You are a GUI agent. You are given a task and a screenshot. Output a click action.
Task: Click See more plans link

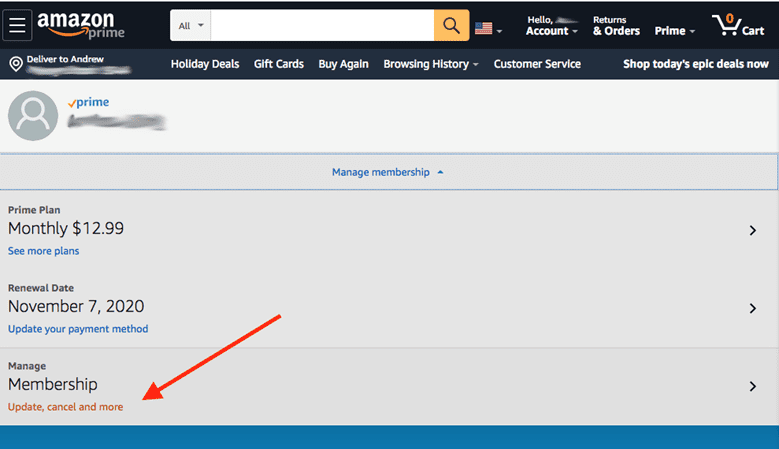tap(43, 251)
